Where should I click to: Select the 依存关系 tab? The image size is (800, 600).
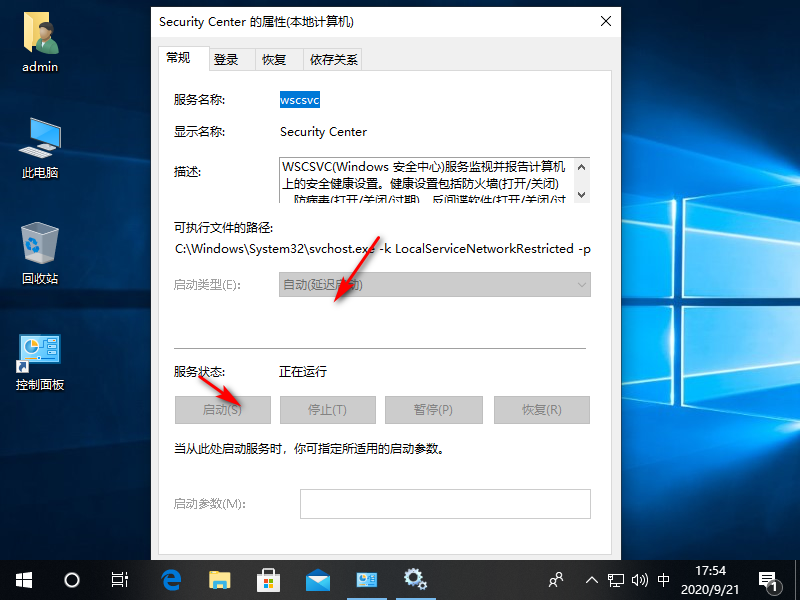coord(333,60)
